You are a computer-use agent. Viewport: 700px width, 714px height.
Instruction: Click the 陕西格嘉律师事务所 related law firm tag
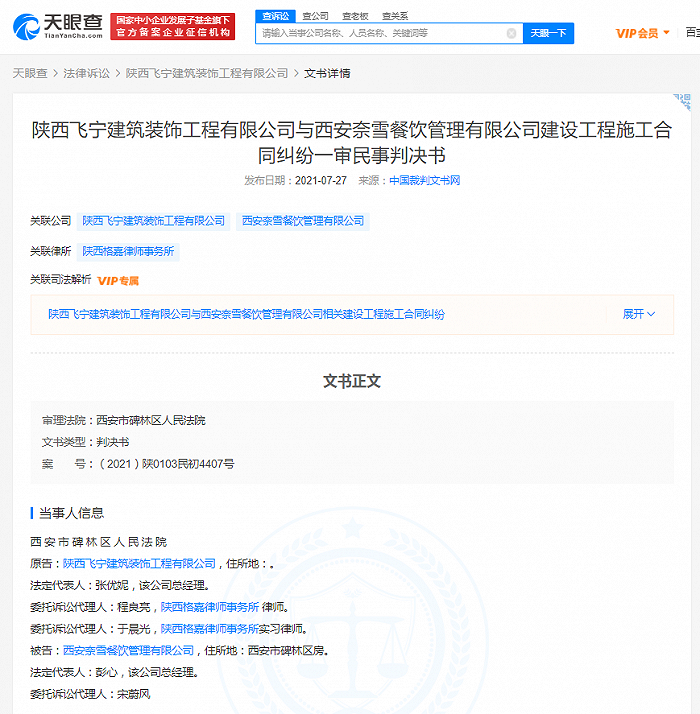click(128, 251)
